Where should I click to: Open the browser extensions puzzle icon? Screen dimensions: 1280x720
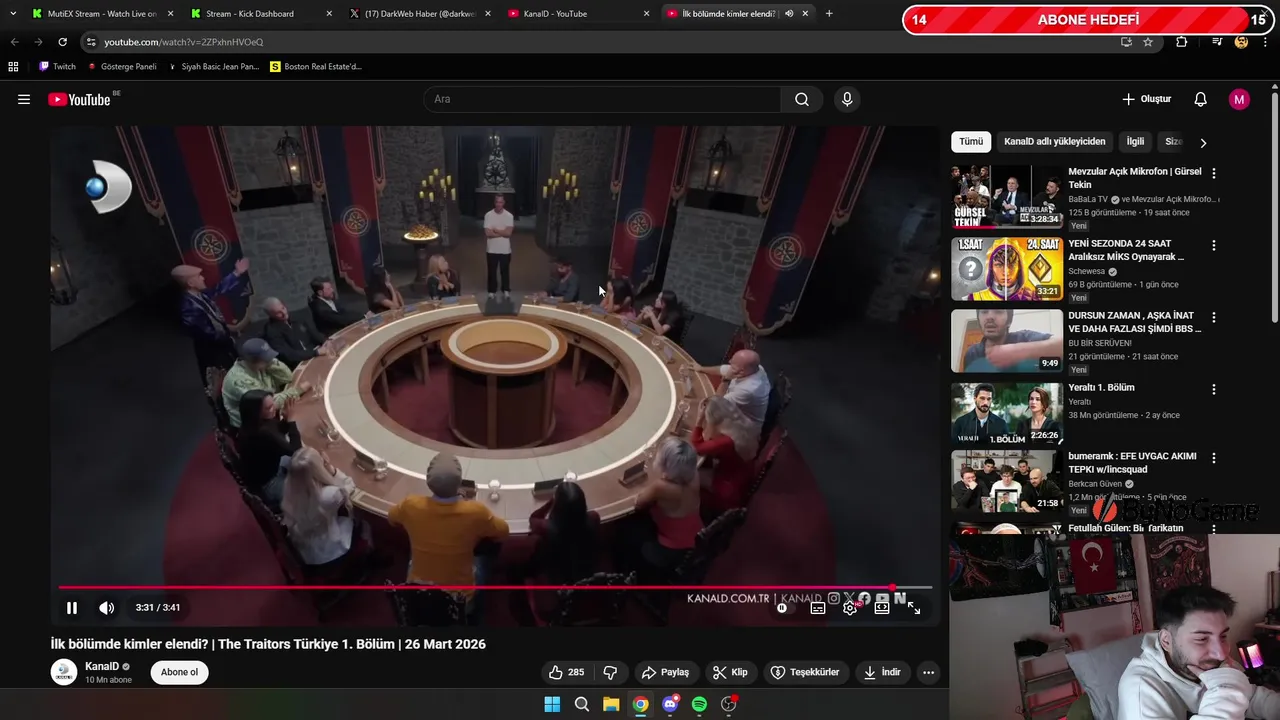pos(1182,42)
